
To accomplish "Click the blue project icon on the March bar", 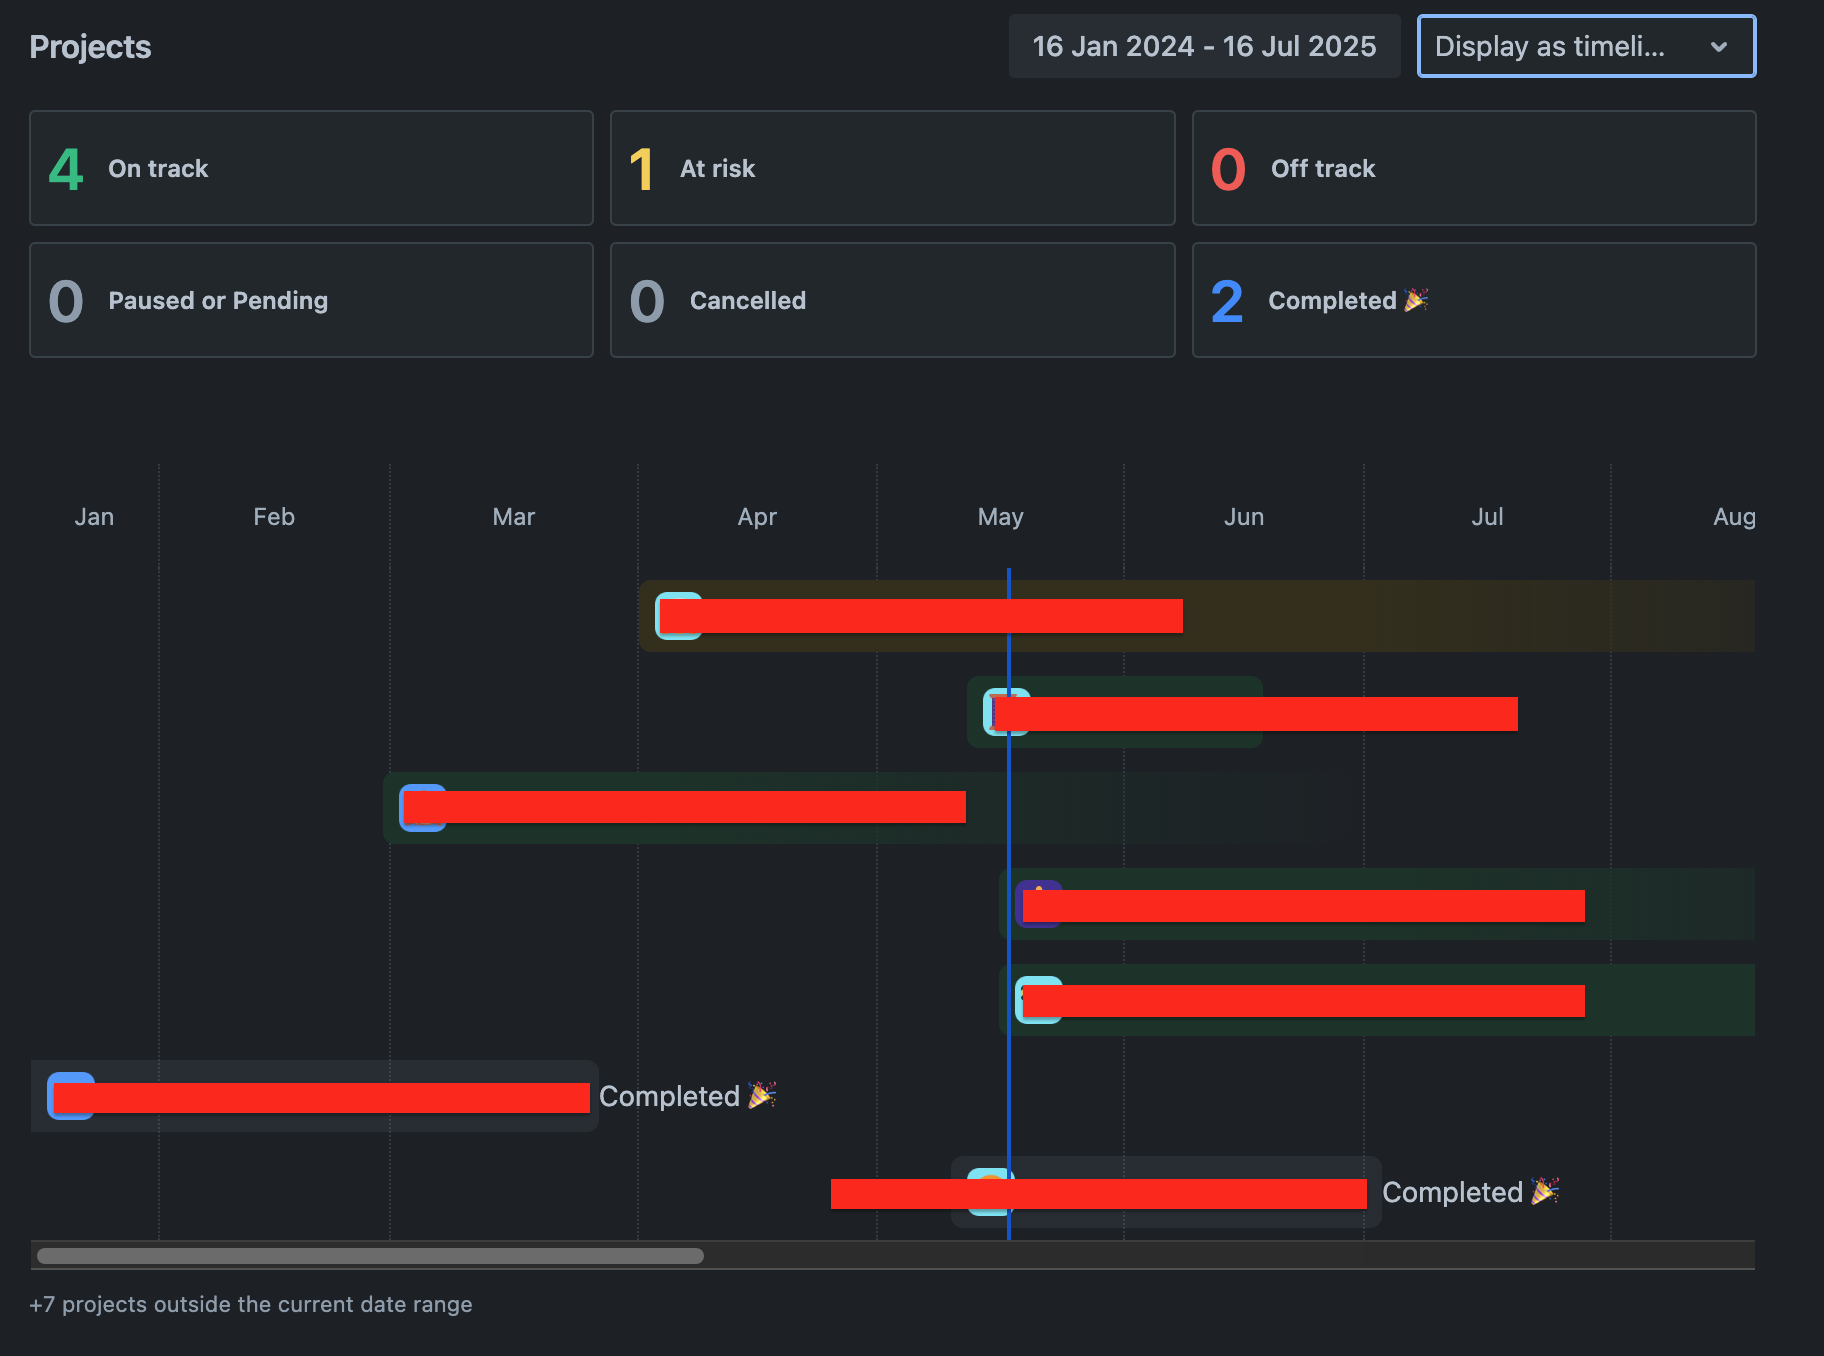I will click(422, 807).
